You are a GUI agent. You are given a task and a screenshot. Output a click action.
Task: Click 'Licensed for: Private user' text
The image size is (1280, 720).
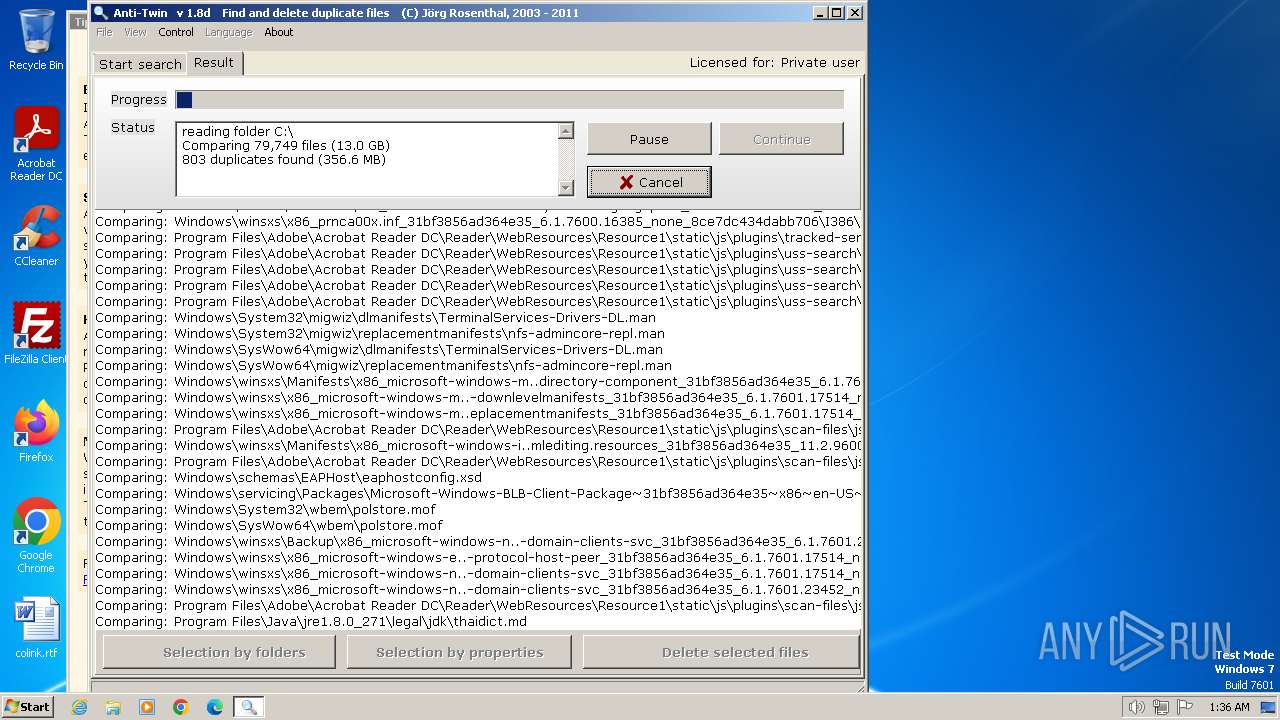774,62
